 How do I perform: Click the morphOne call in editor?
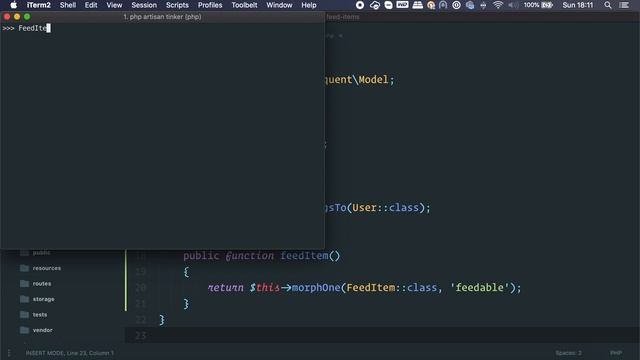coord(316,288)
